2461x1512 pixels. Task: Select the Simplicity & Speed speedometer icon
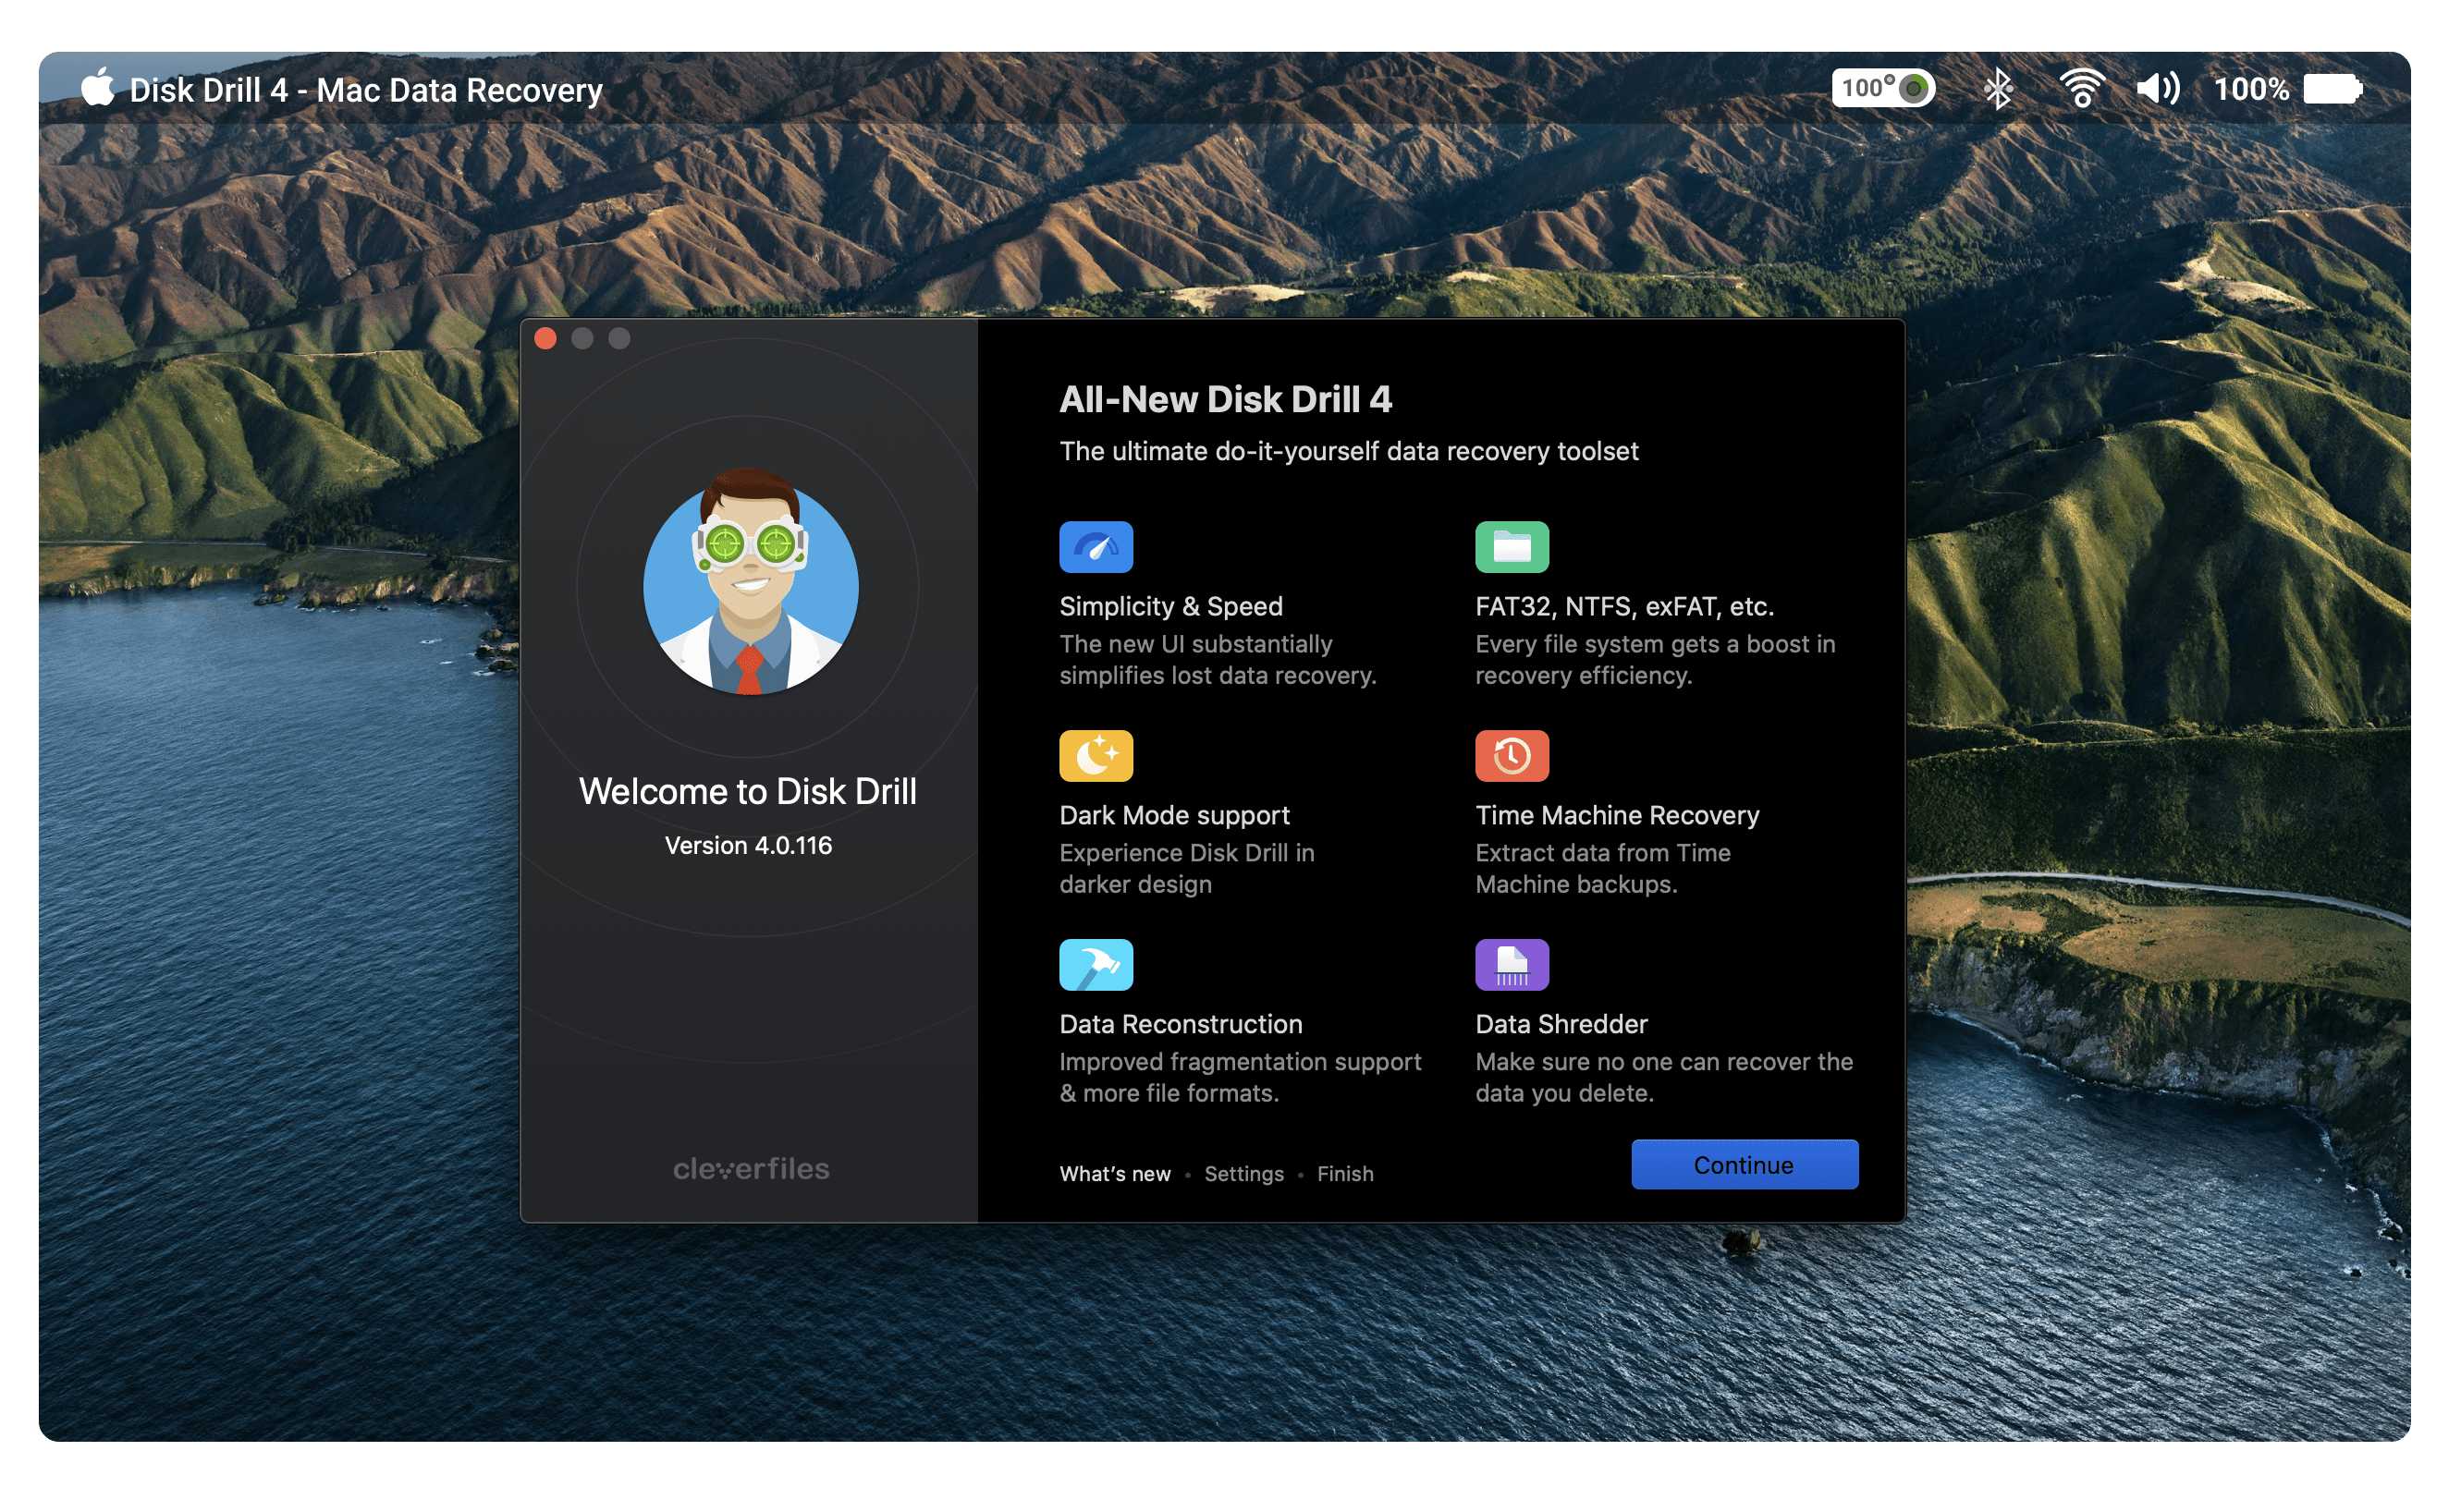point(1096,546)
